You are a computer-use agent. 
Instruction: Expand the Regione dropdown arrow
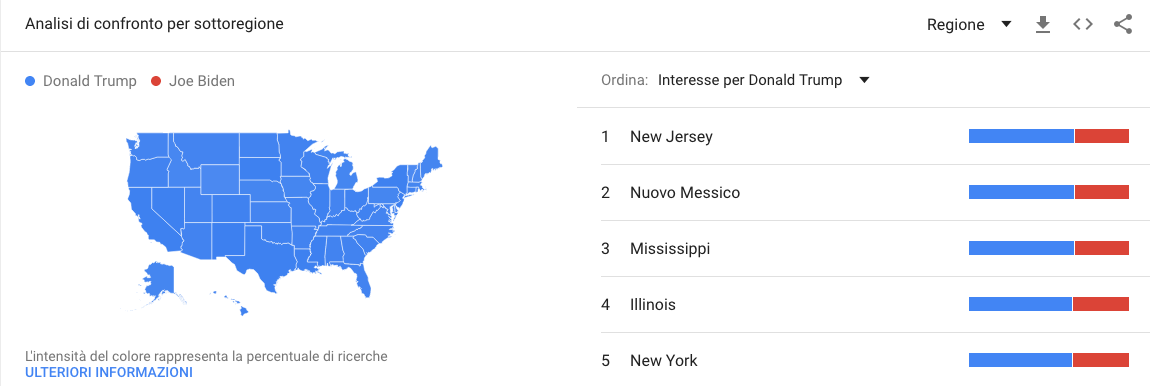(1006, 25)
